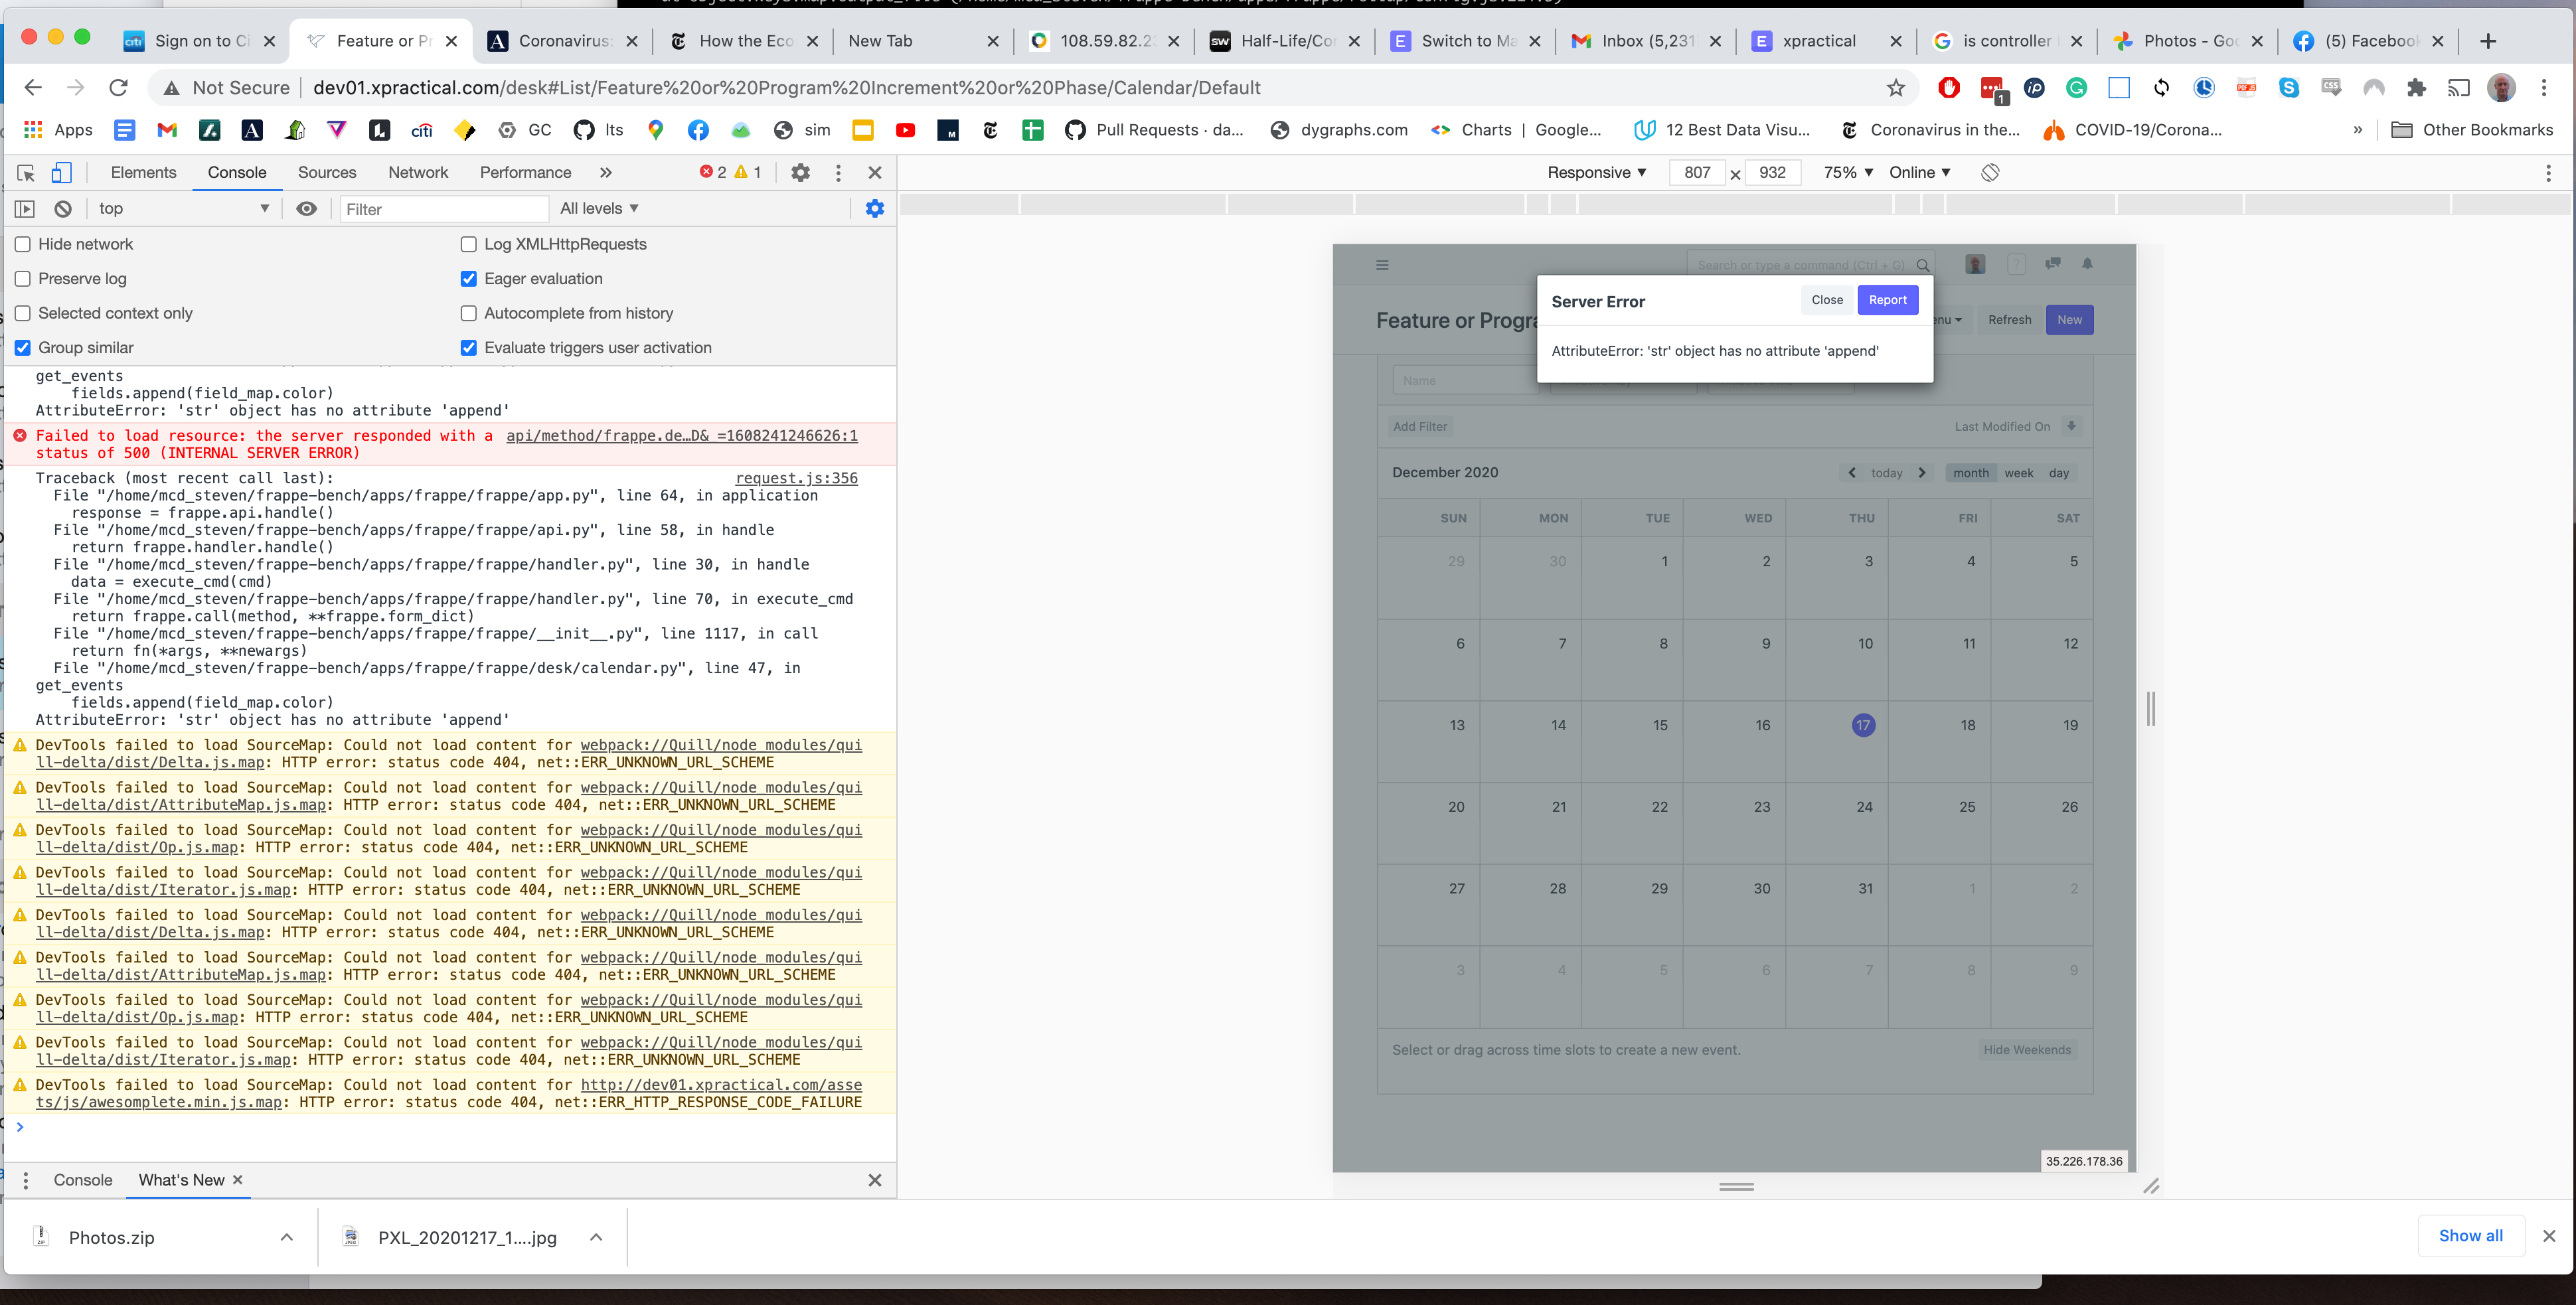2576x1305 pixels.
Task: Change the 75% zoom dropdown
Action: (1847, 172)
